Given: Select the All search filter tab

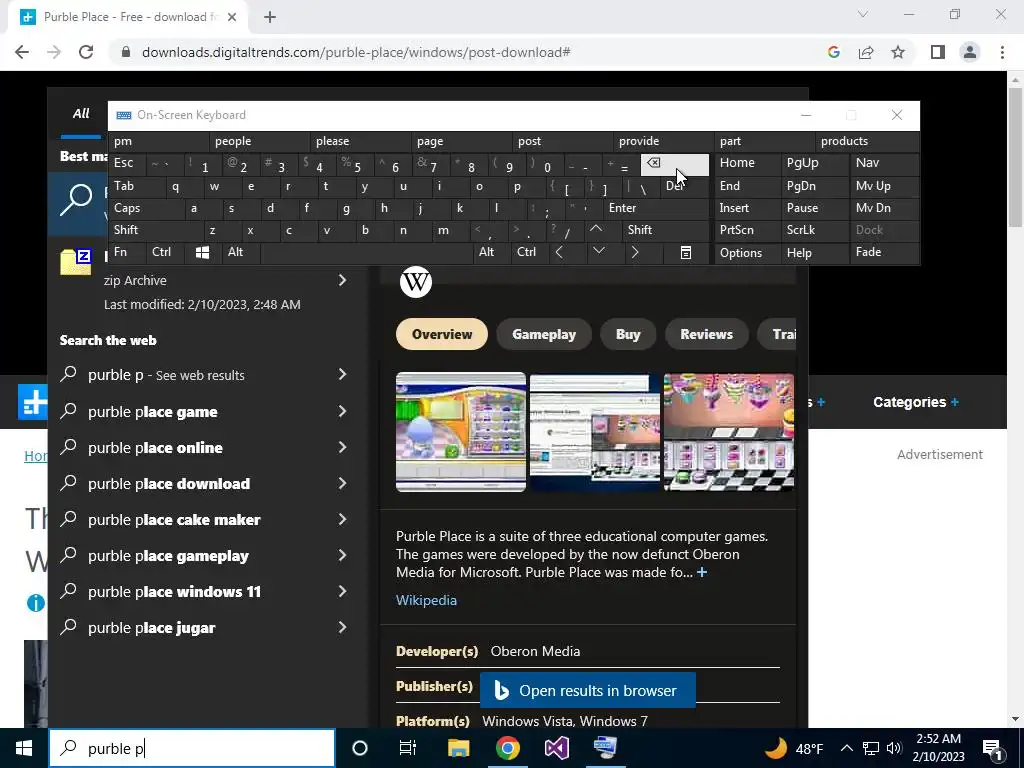Looking at the screenshot, I should [81, 114].
